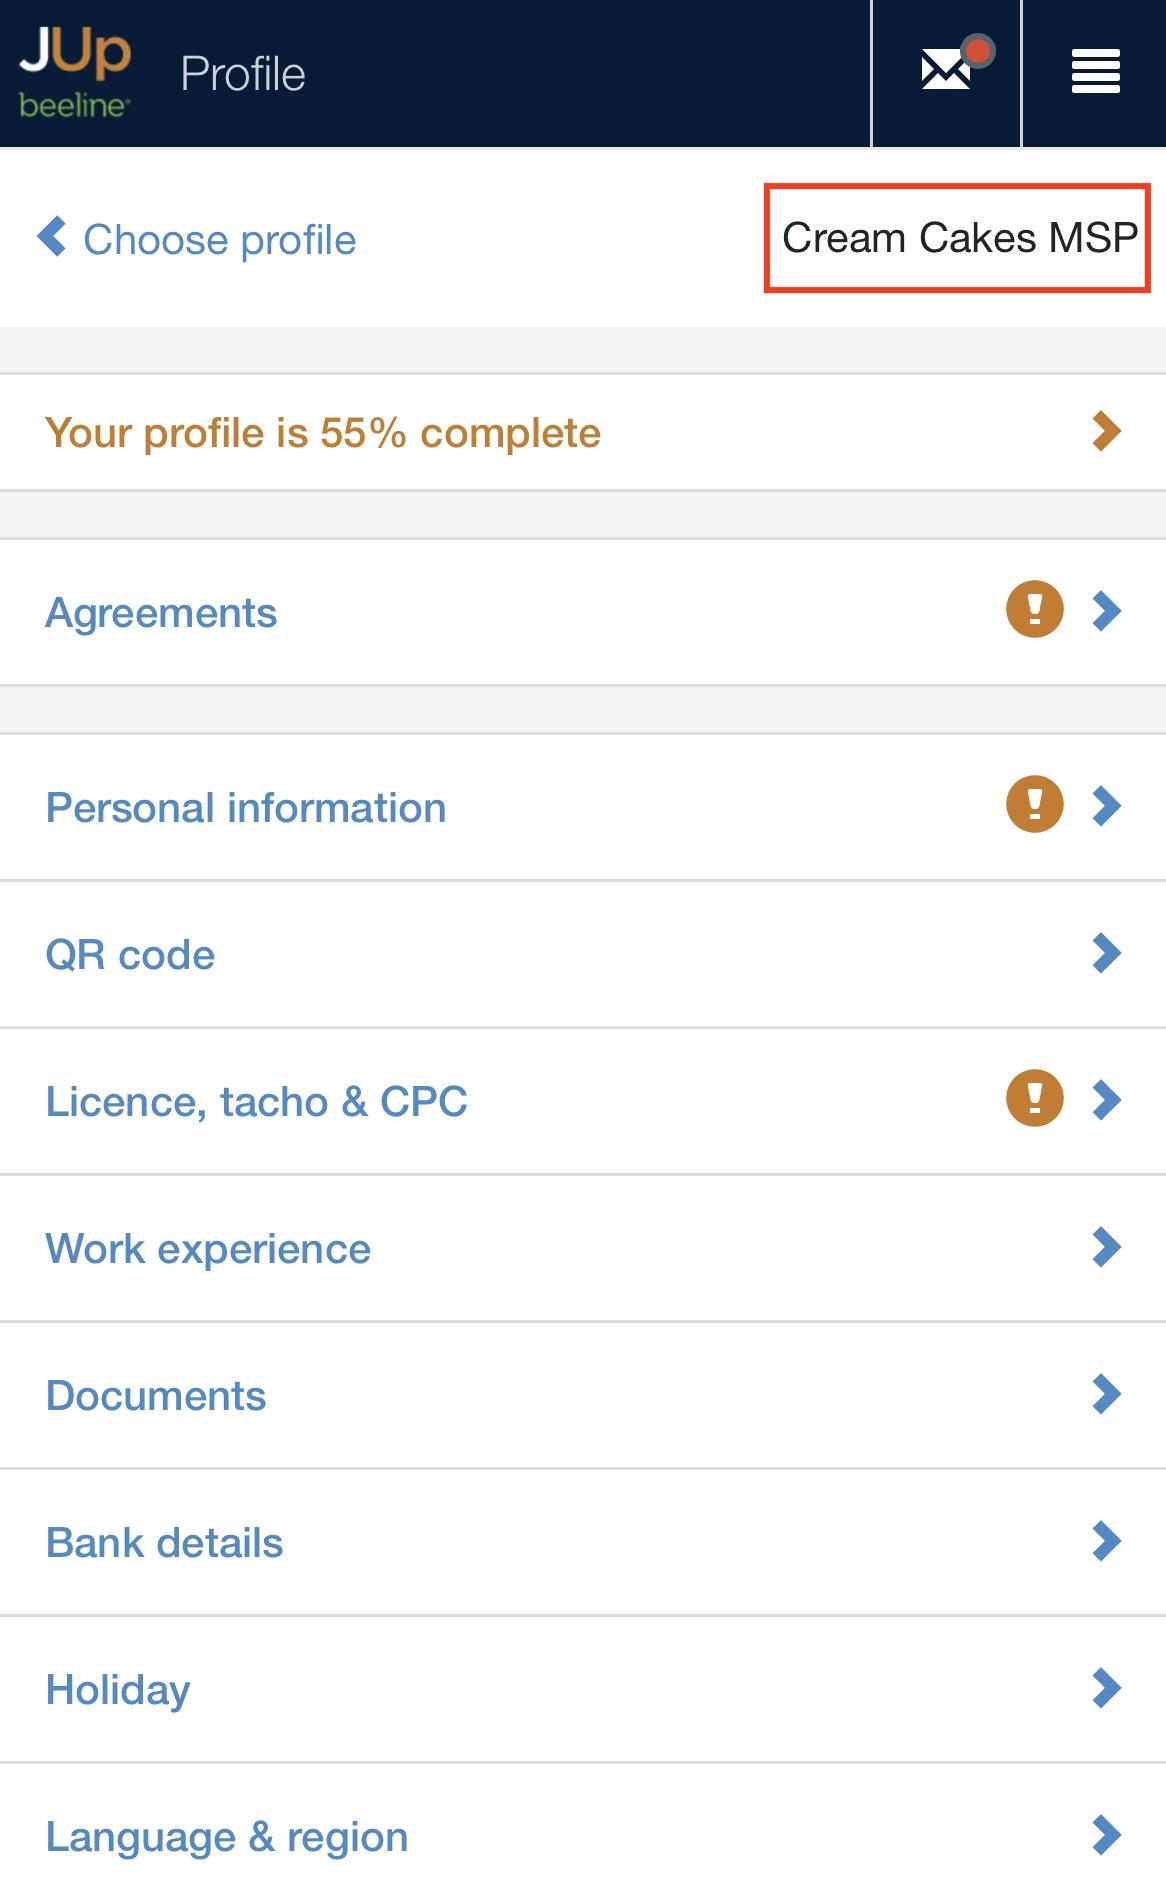Viewport: 1166px width, 1897px height.
Task: Click the Licence, tacho & CPC warning icon
Action: pos(1034,1098)
